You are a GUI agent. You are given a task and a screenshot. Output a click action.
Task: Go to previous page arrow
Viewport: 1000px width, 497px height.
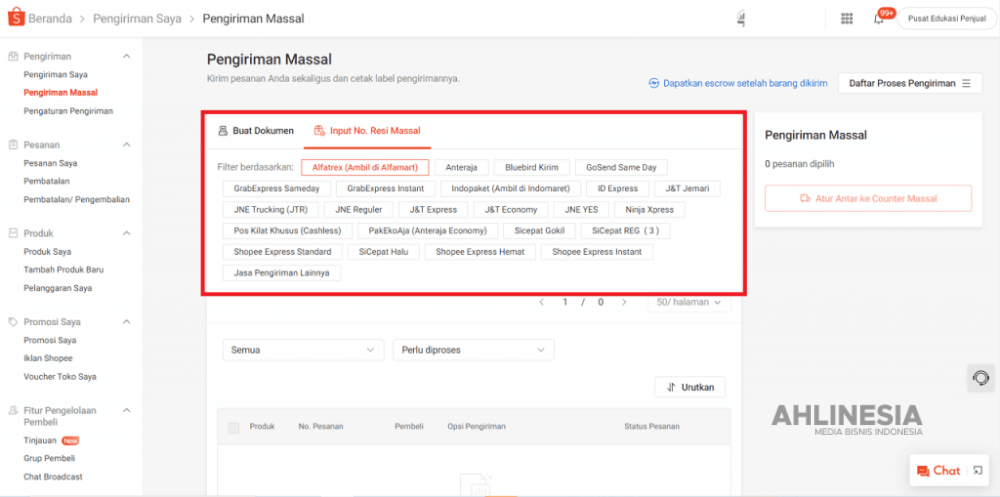click(541, 302)
